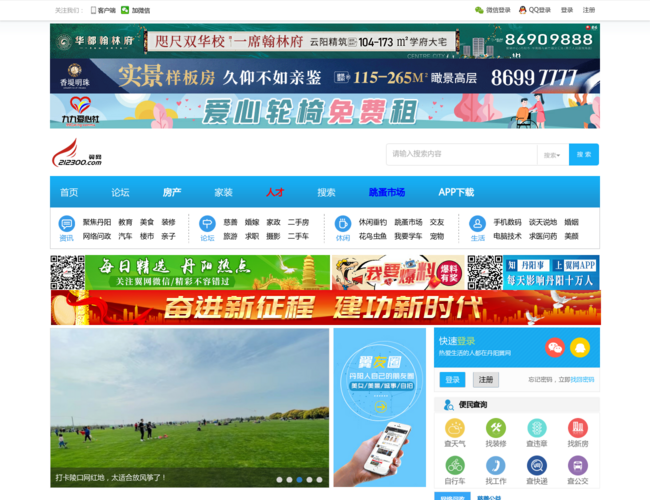Open the 二手房 category link
650x500 pixels.
tap(298, 222)
